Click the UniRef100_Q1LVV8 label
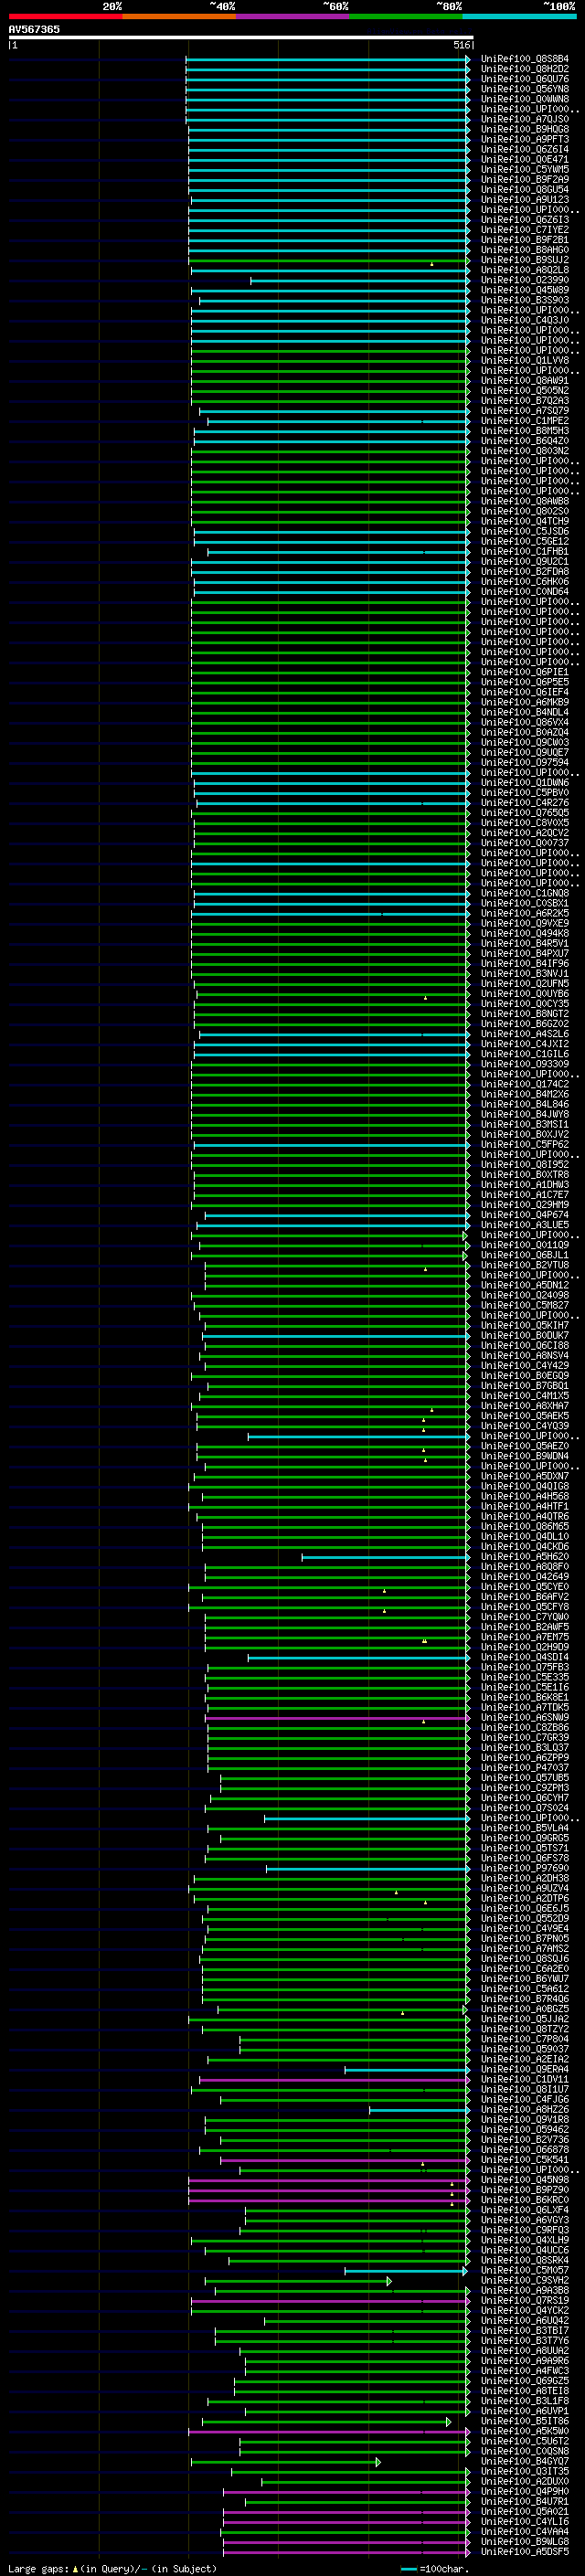 [525, 360]
